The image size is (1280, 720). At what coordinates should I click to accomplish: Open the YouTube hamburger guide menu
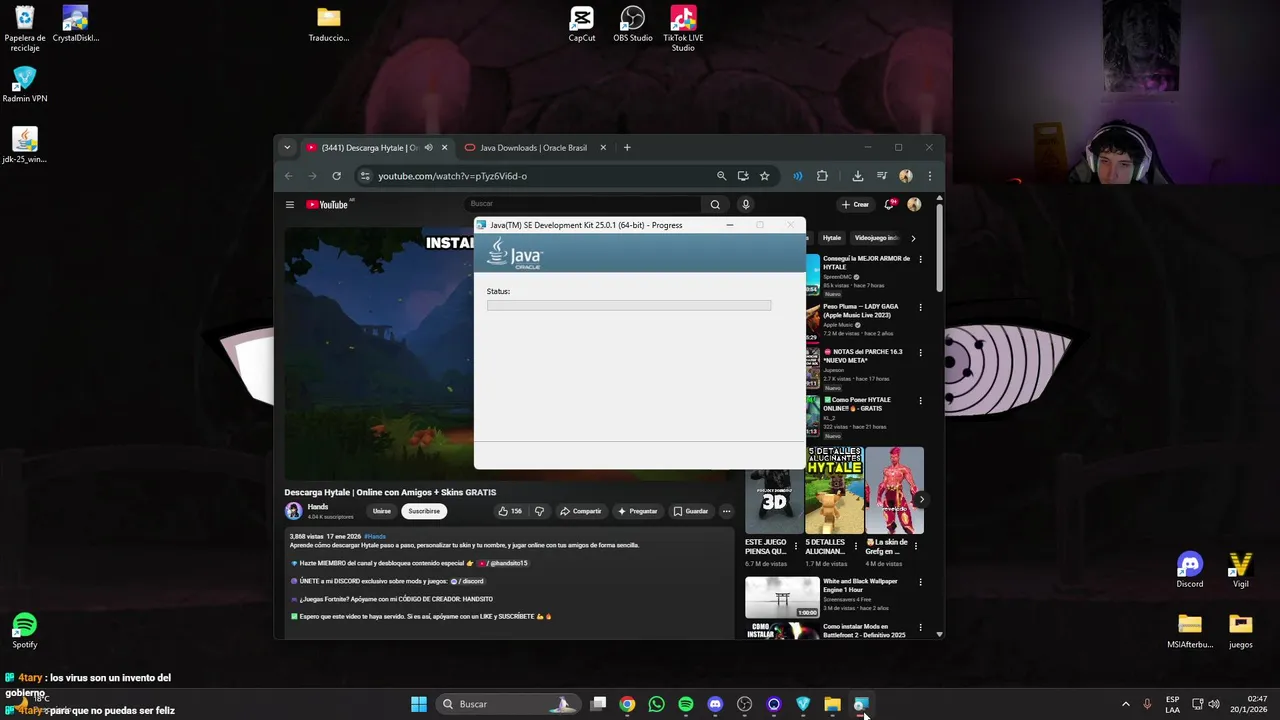[x=290, y=205]
